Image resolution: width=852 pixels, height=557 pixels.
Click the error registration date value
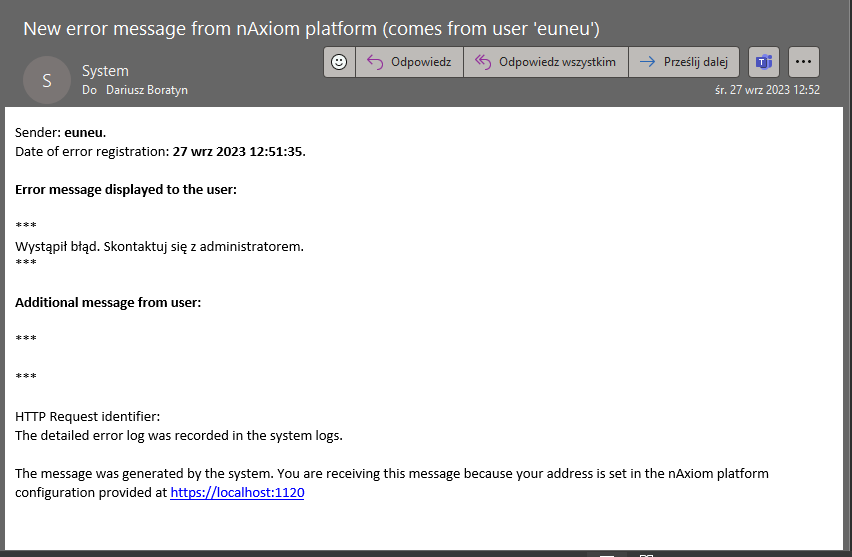click(238, 151)
